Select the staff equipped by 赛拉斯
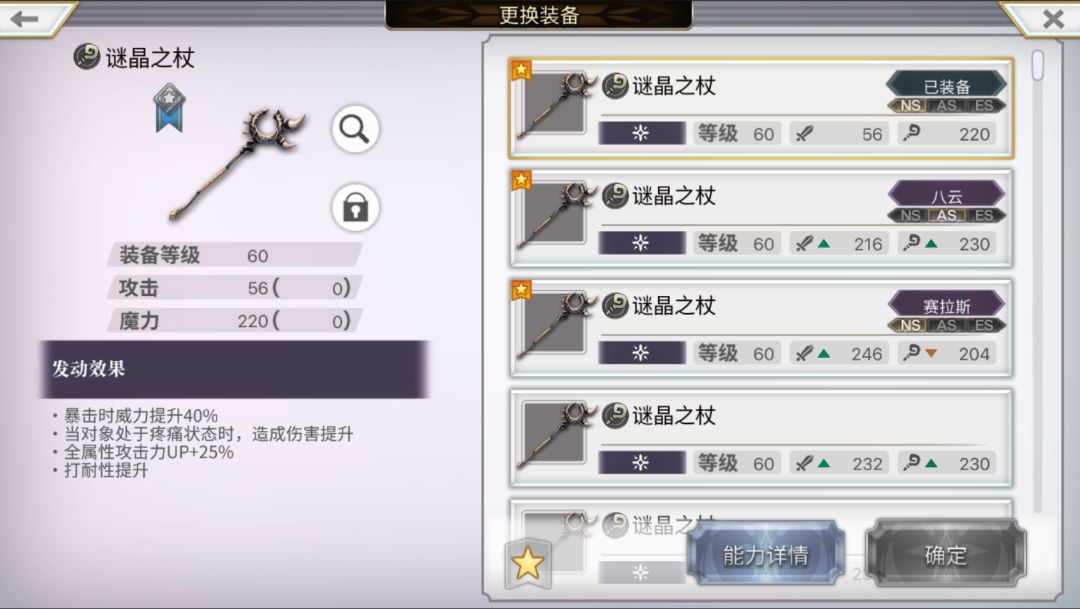This screenshot has width=1080, height=609. (760, 329)
